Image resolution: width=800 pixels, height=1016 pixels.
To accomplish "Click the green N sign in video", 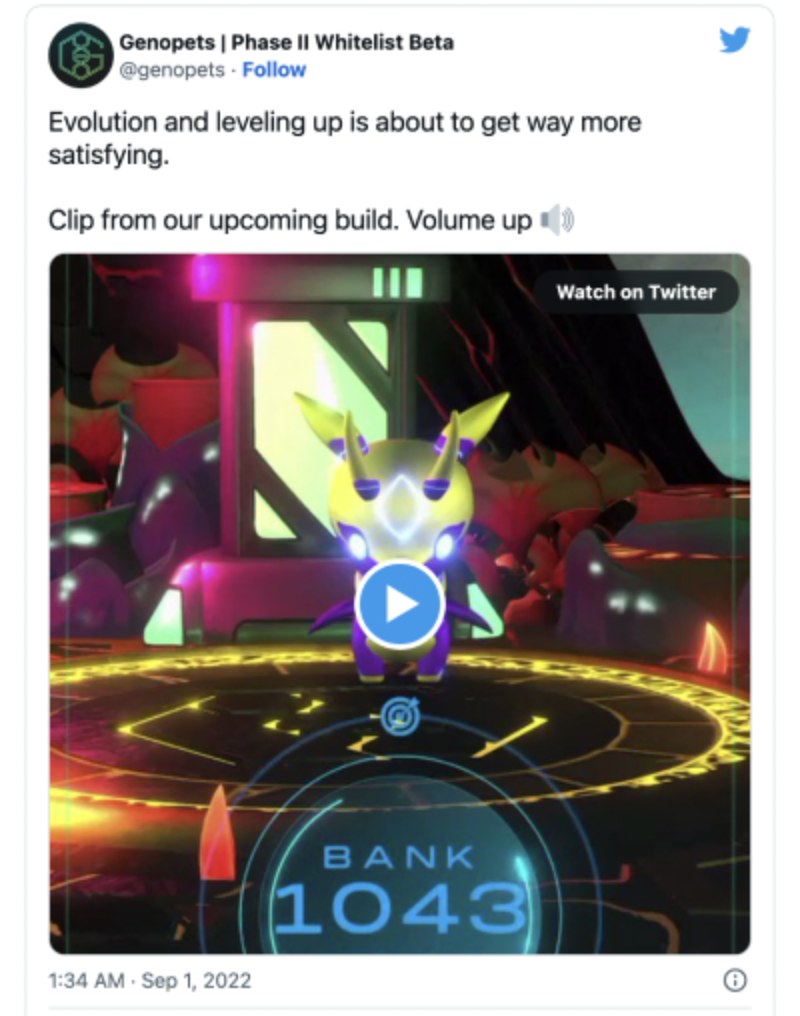I will (x=319, y=429).
